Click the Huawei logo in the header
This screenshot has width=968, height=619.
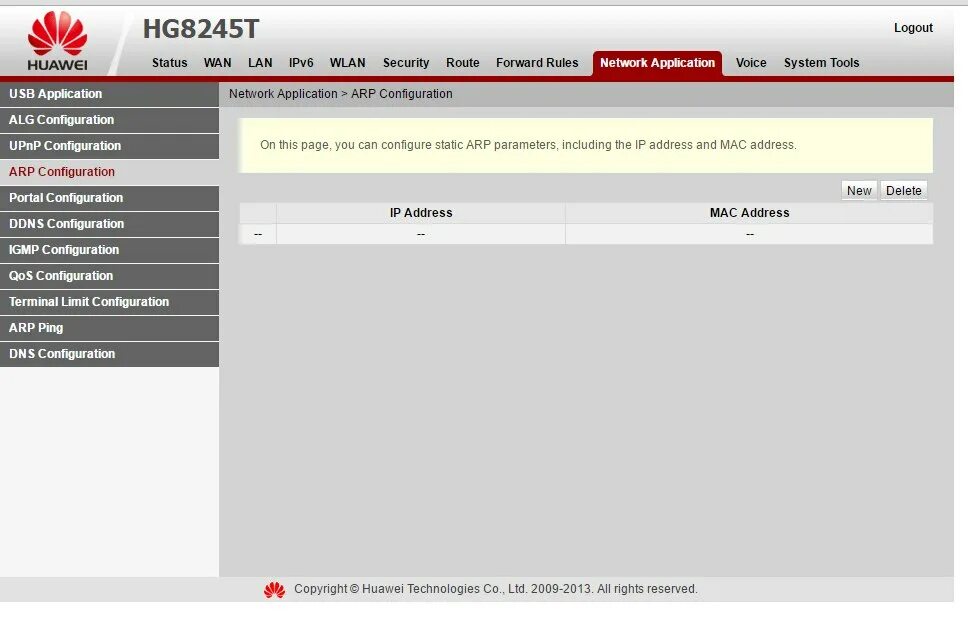(x=57, y=41)
